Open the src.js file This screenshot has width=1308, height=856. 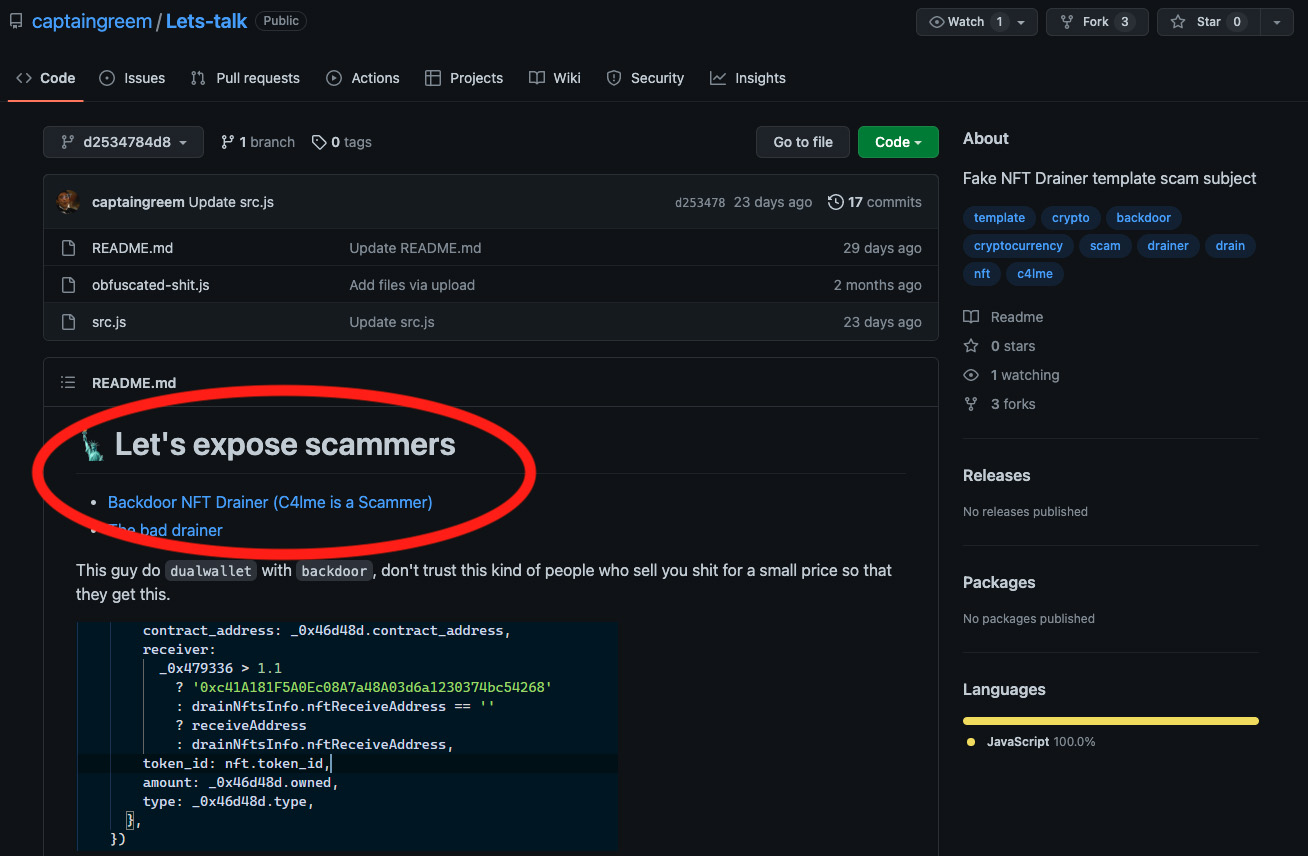(109, 322)
